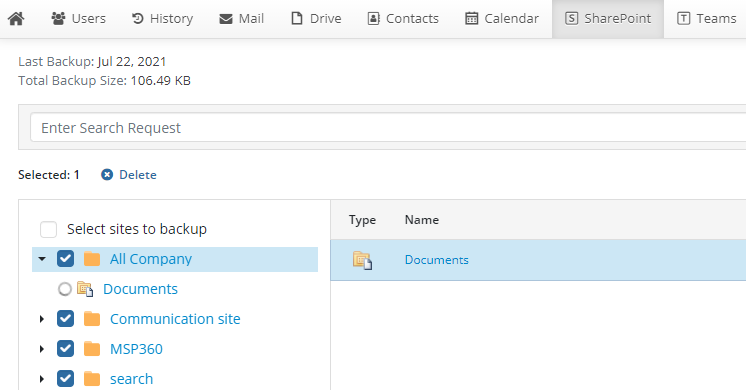Image resolution: width=746 pixels, height=390 pixels.
Task: Switch to the Teams tab
Action: (707, 19)
